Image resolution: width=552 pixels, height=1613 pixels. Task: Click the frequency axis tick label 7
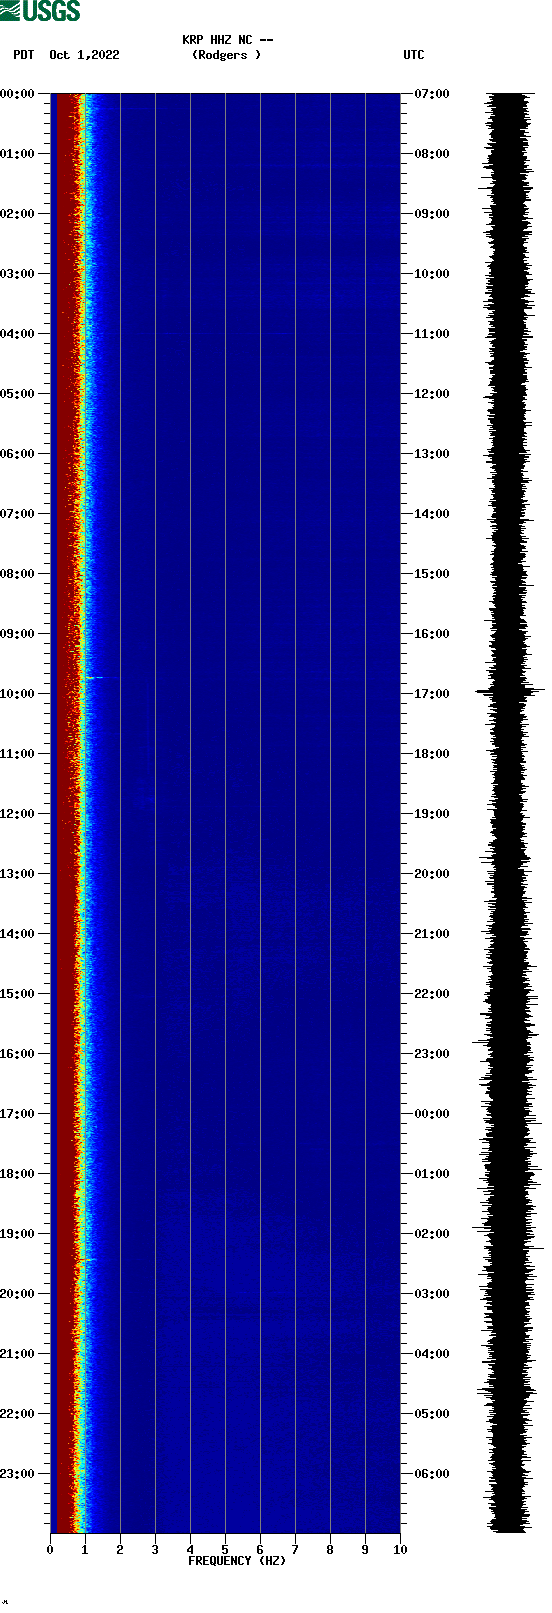(295, 1550)
